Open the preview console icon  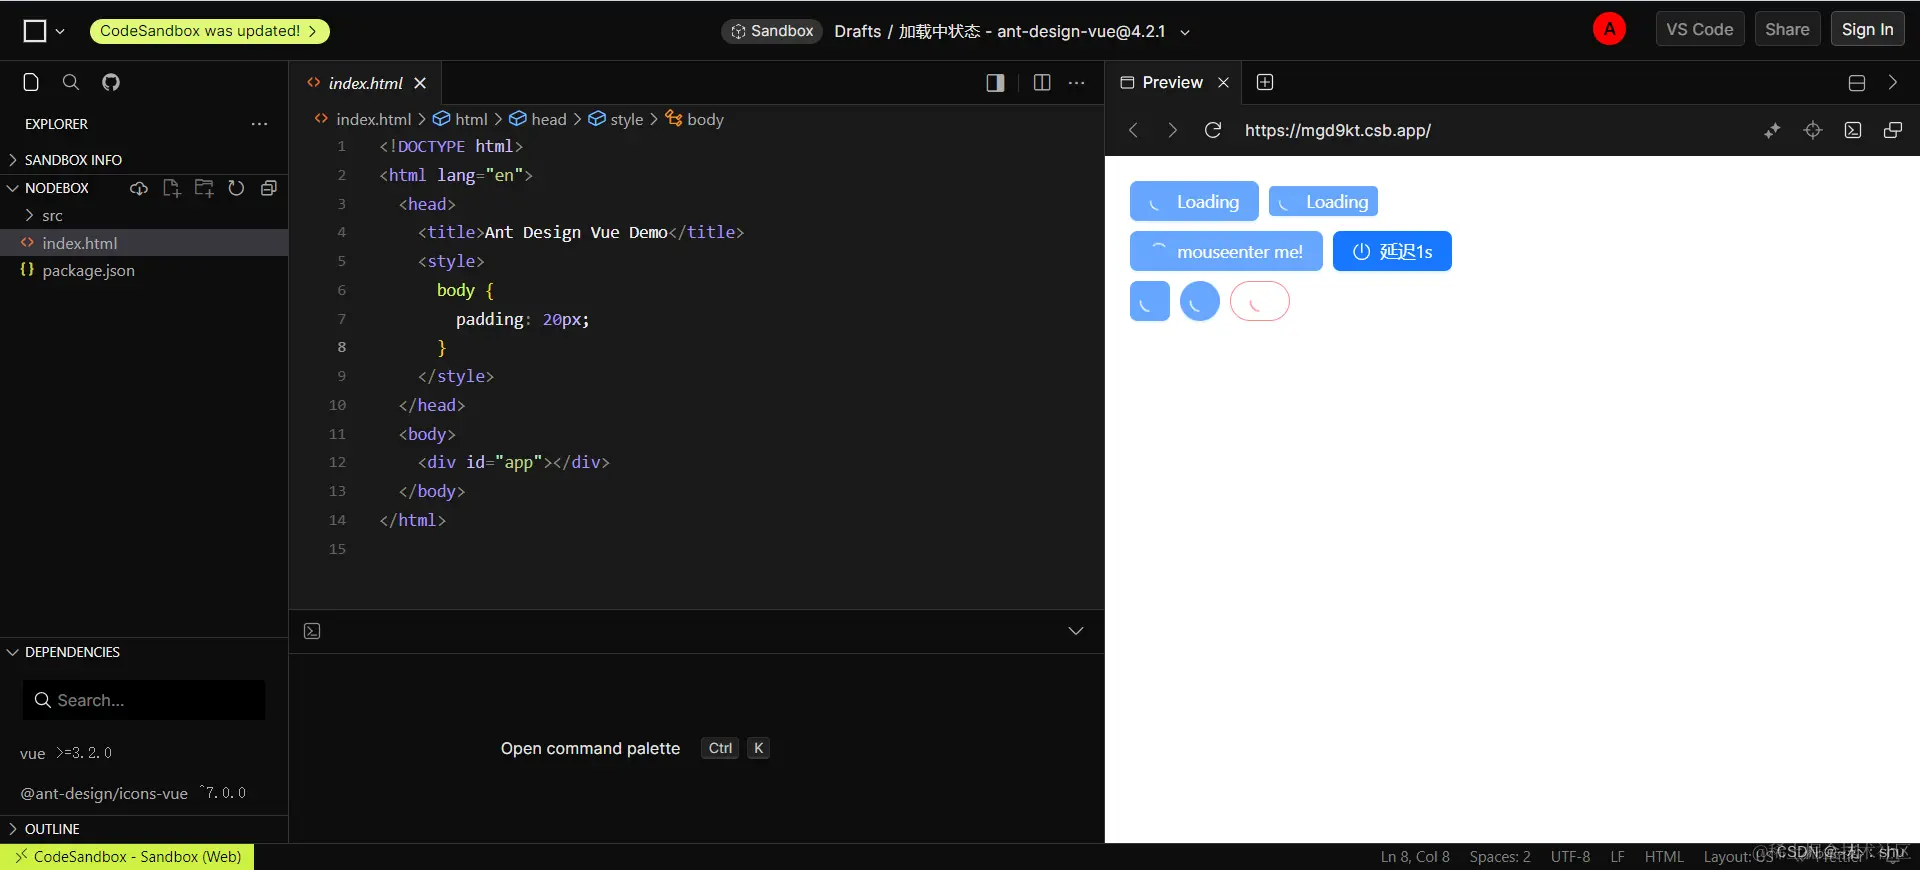tap(1853, 130)
